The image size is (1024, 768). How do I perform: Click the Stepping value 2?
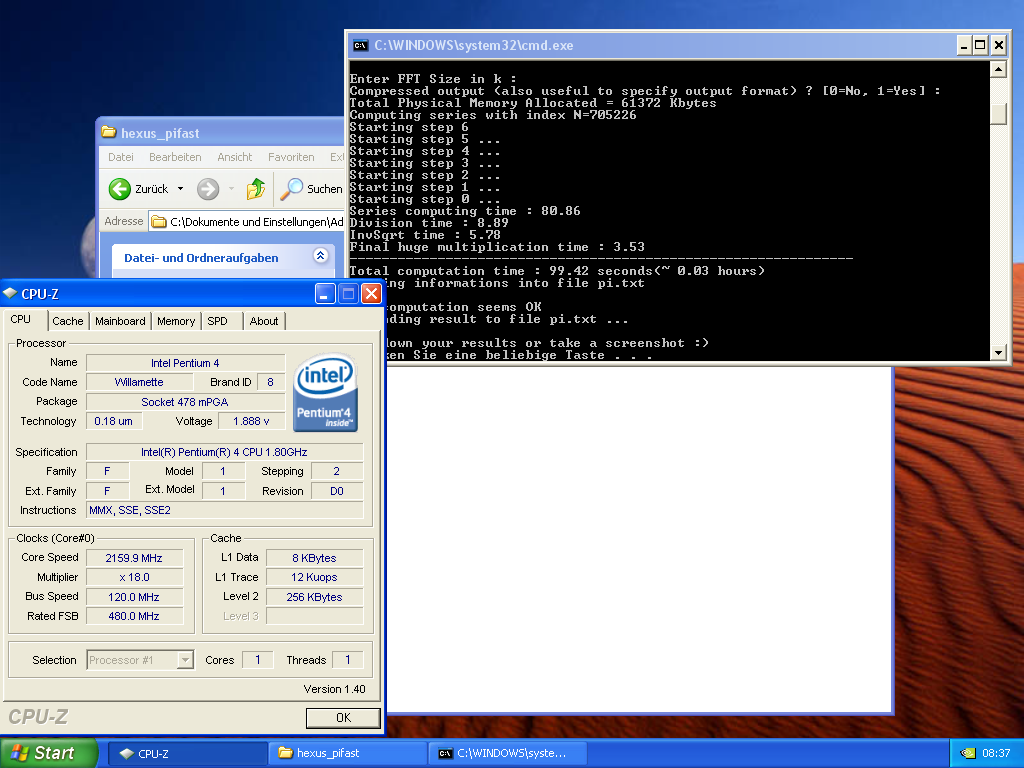pyautogui.click(x=337, y=471)
